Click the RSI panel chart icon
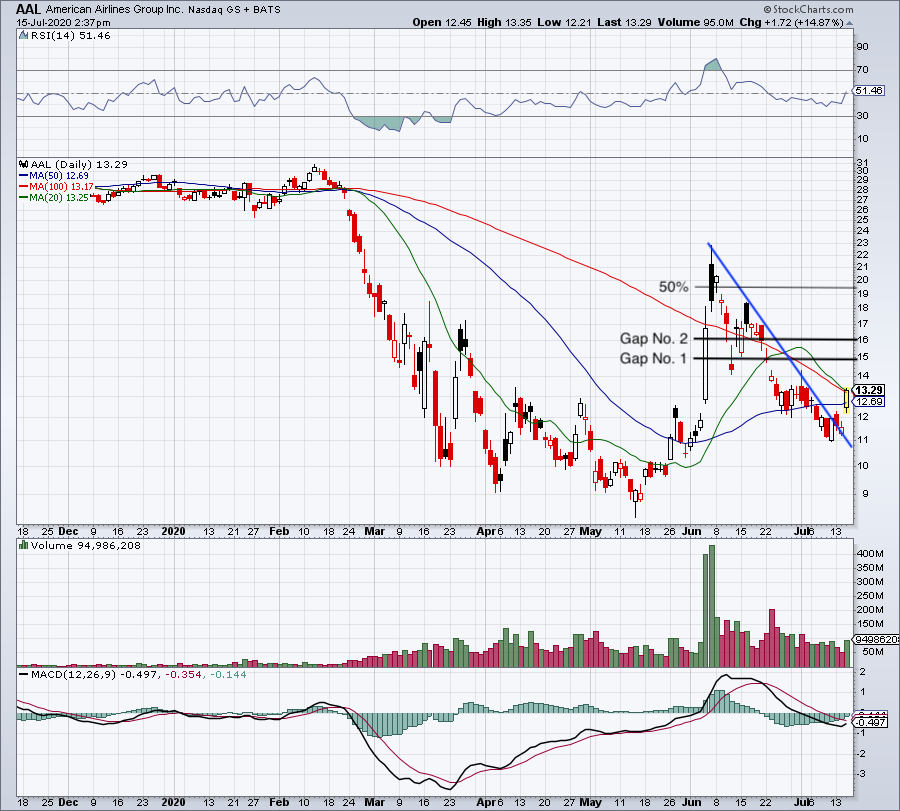This screenshot has height=811, width=900. click(x=24, y=36)
